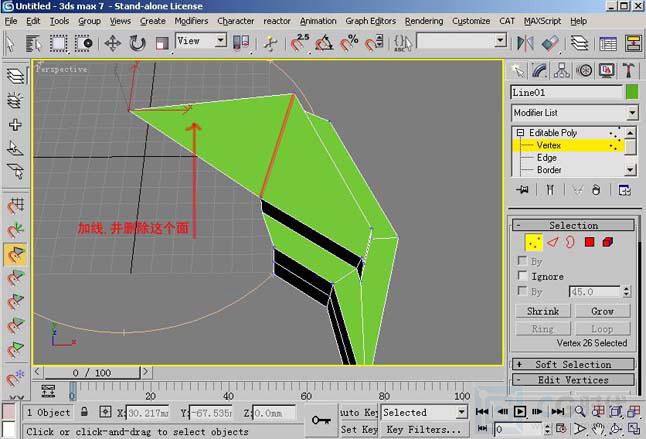Select the Vertex selection level icon
The height and width of the screenshot is (439, 646).
[534, 242]
